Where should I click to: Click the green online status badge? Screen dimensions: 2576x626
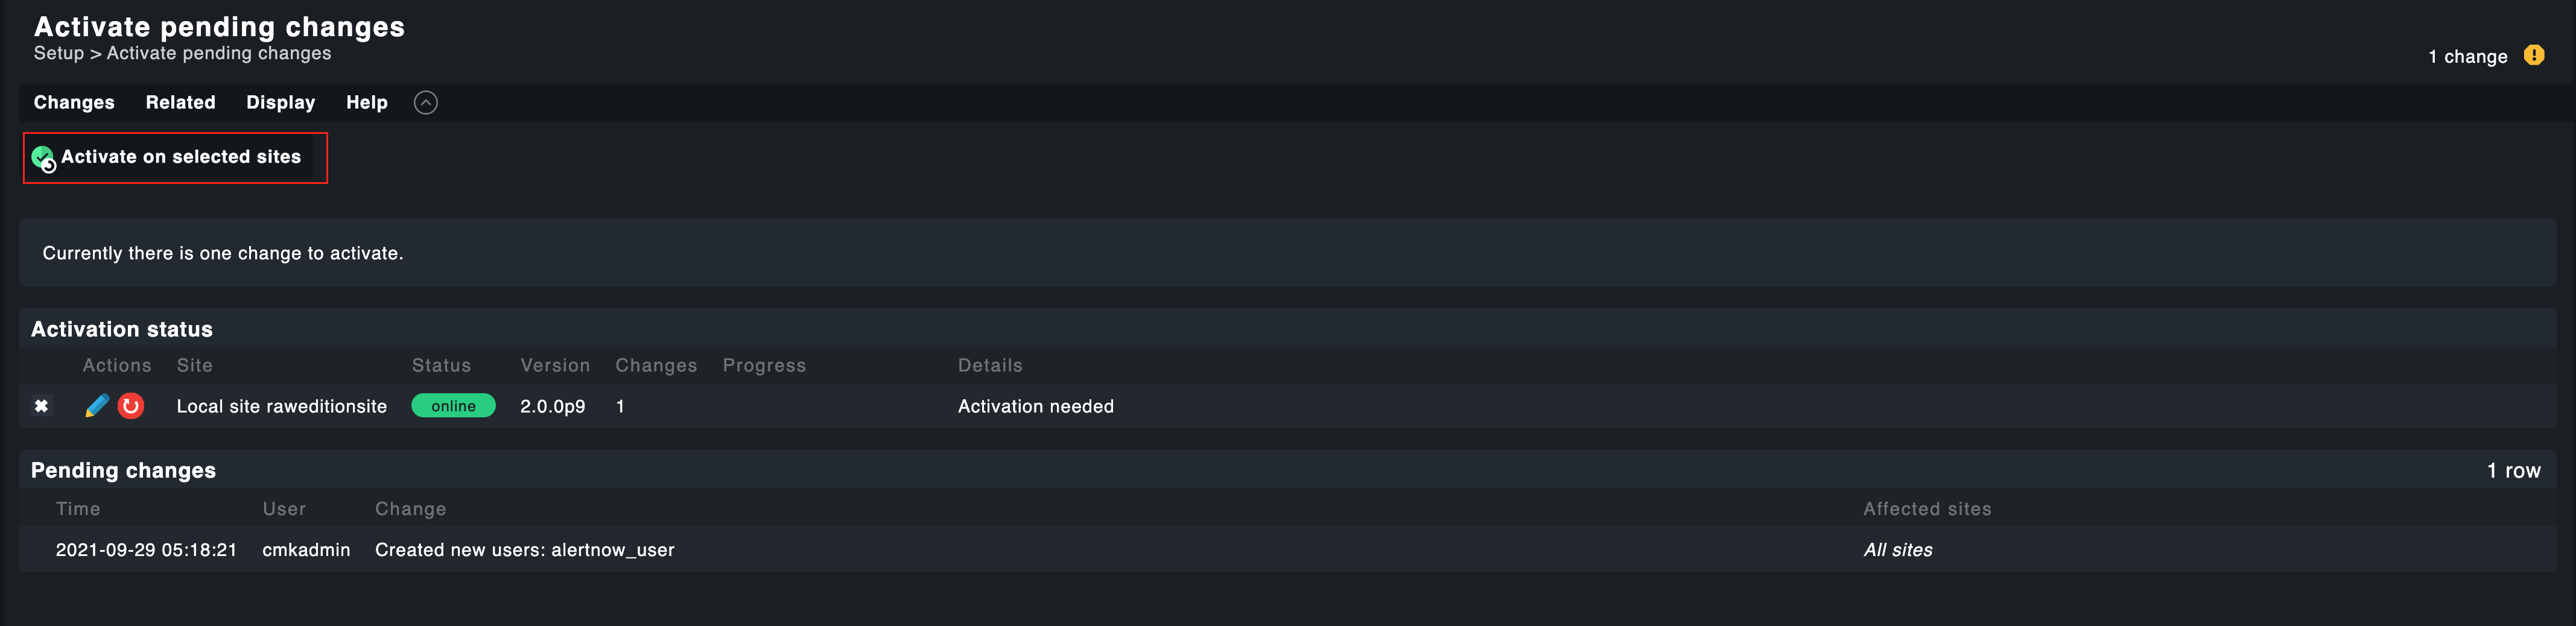point(453,406)
